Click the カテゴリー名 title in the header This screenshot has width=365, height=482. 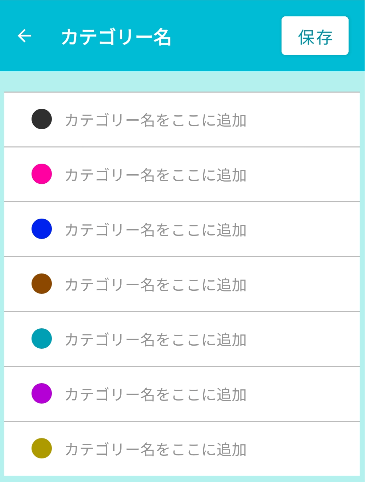click(116, 37)
